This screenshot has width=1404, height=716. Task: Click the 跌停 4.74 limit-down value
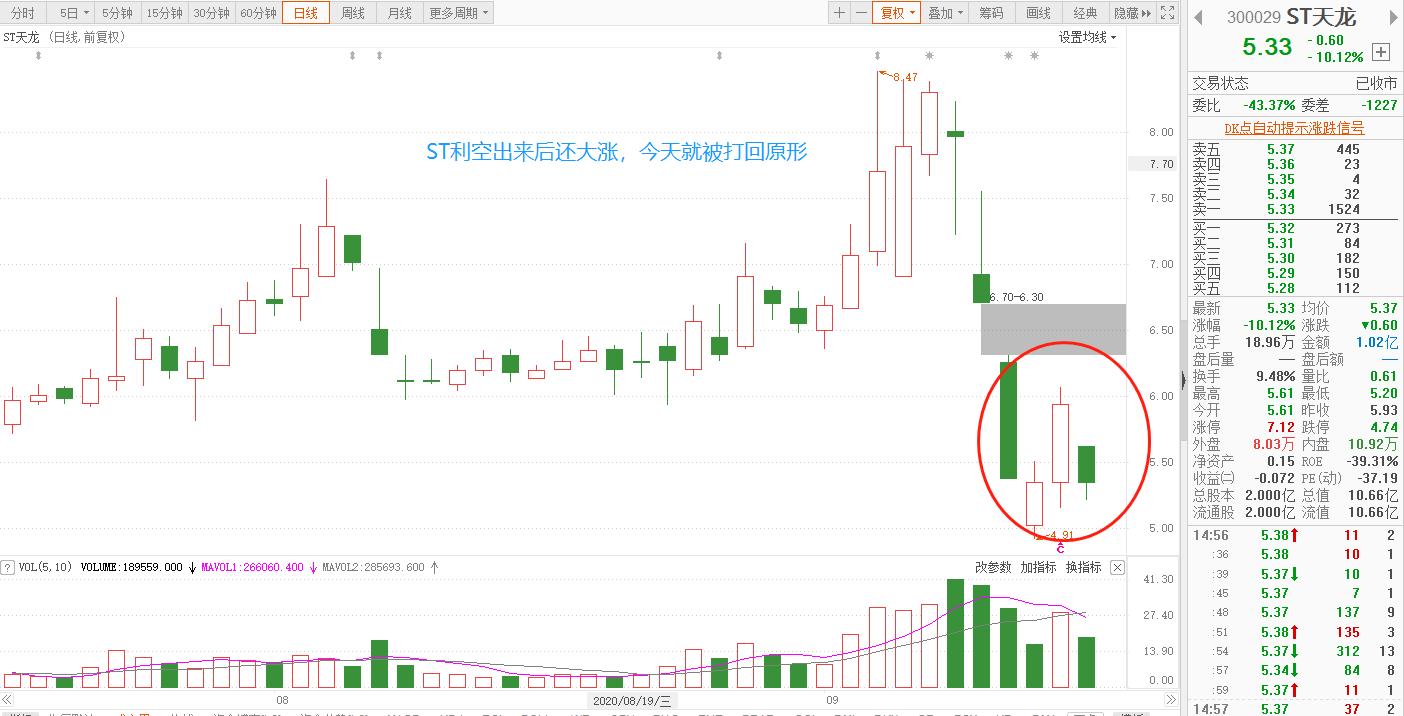click(1382, 427)
